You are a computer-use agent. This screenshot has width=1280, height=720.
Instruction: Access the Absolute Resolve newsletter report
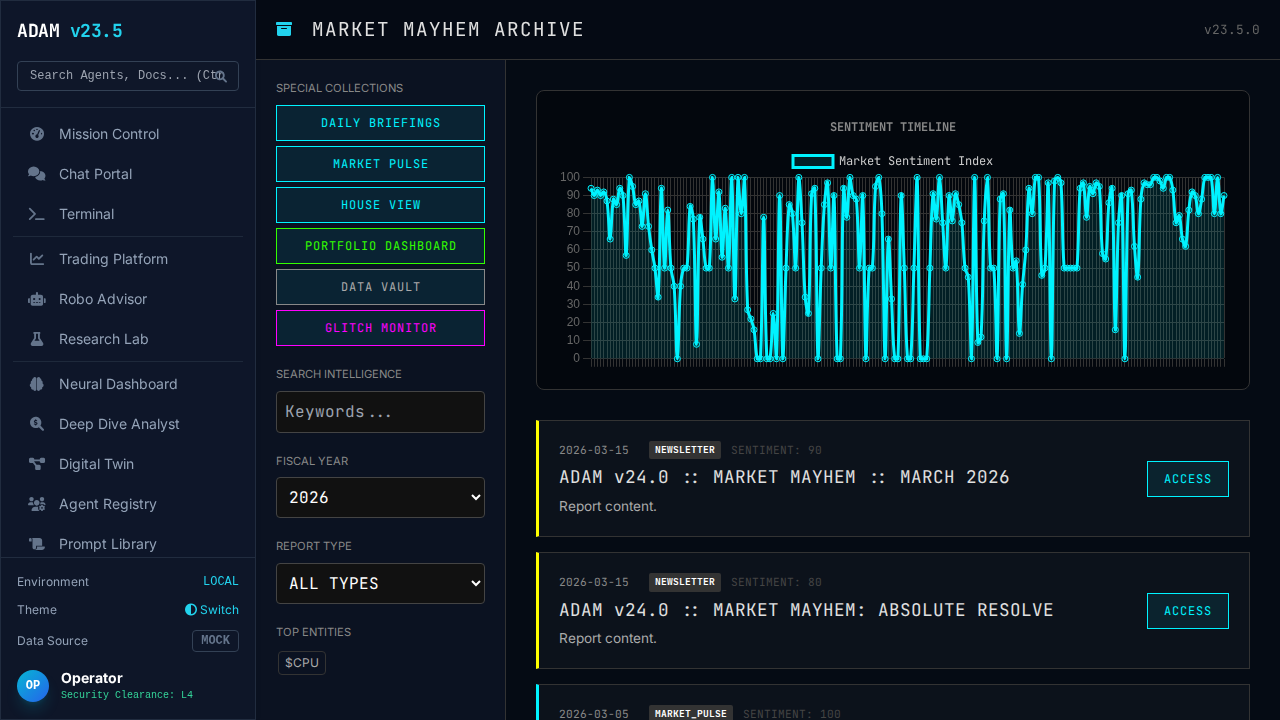pos(1187,611)
